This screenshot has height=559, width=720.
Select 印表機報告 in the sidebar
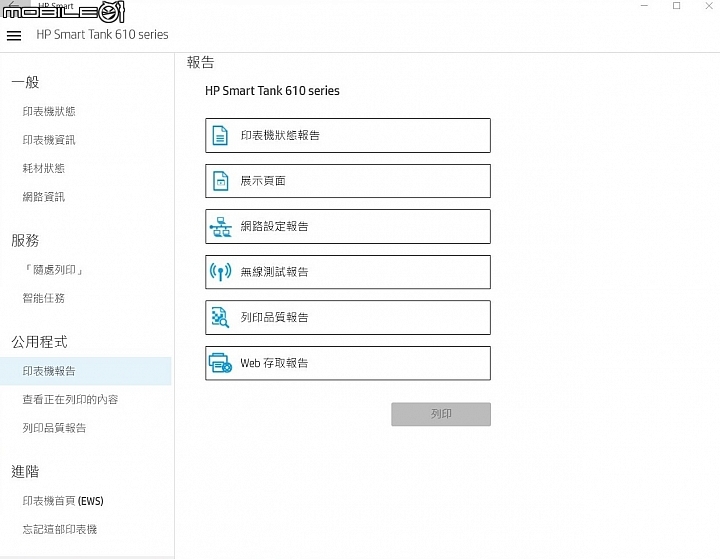(85, 371)
